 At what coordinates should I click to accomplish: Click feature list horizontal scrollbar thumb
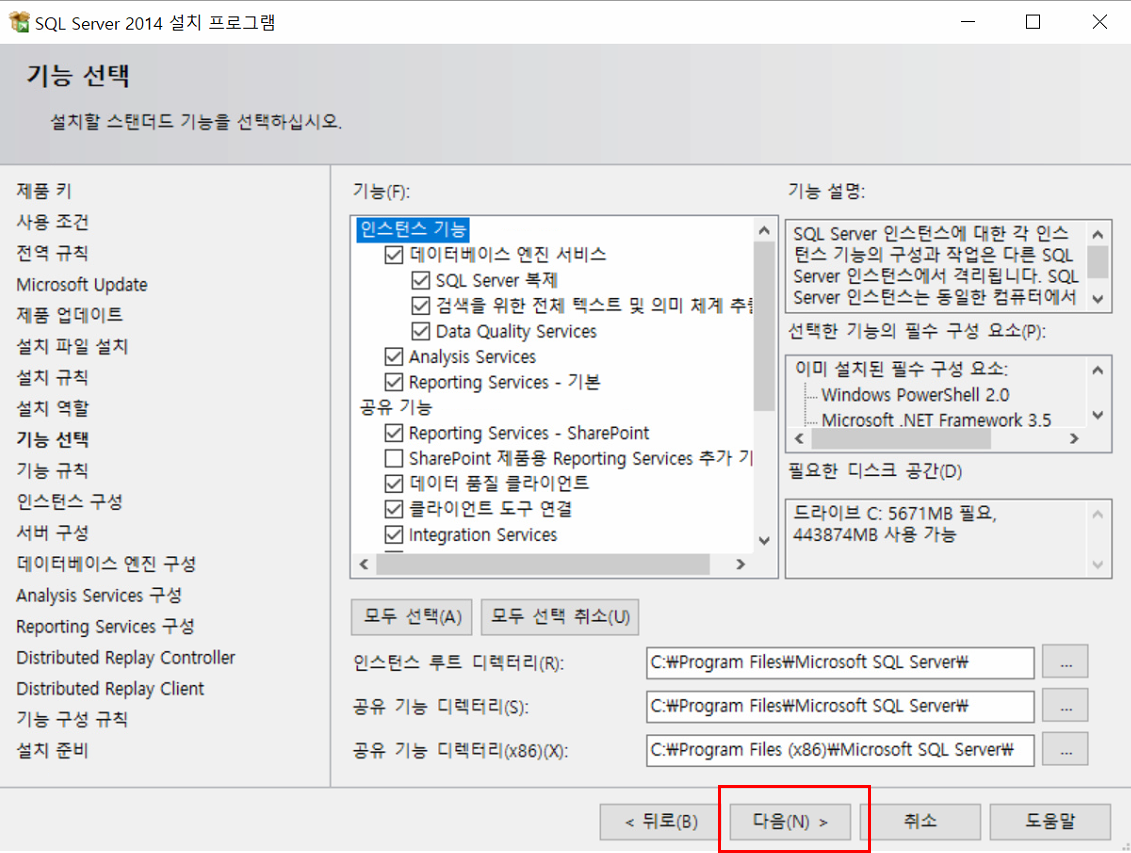pyautogui.click(x=543, y=565)
